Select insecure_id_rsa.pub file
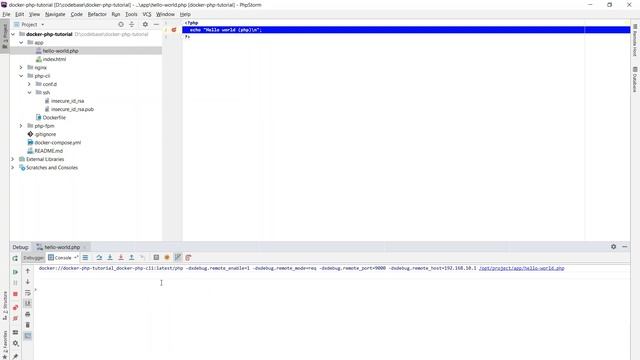 pyautogui.click(x=72, y=109)
